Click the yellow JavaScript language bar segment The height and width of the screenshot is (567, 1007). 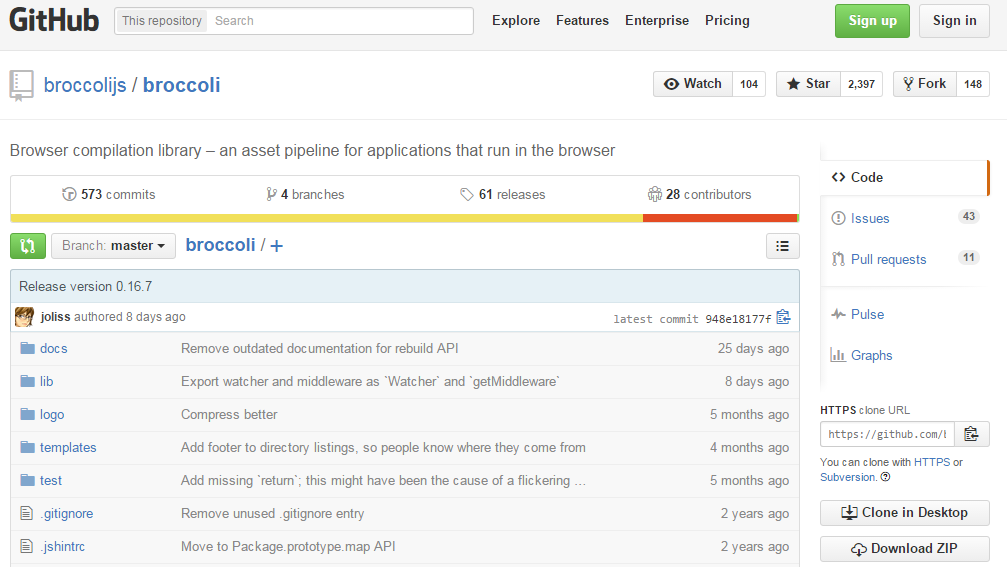tap(326, 218)
